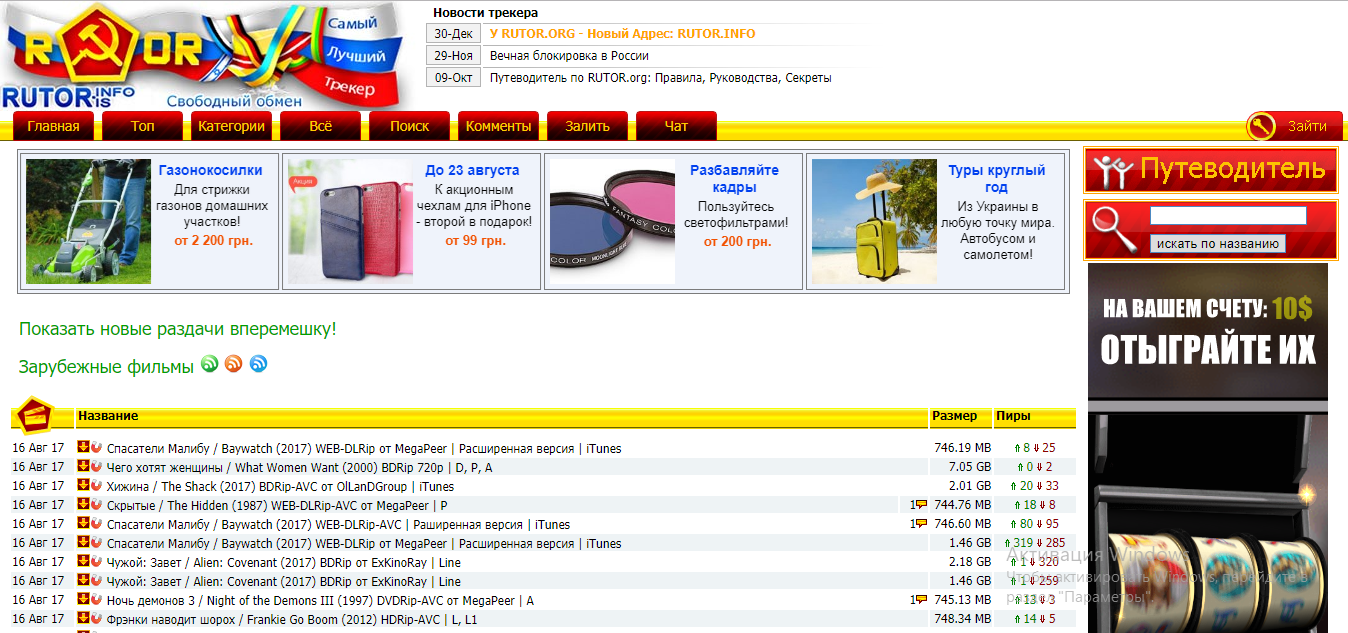Click the key icon beside Зайти
This screenshot has width=1348, height=633.
point(1261,126)
